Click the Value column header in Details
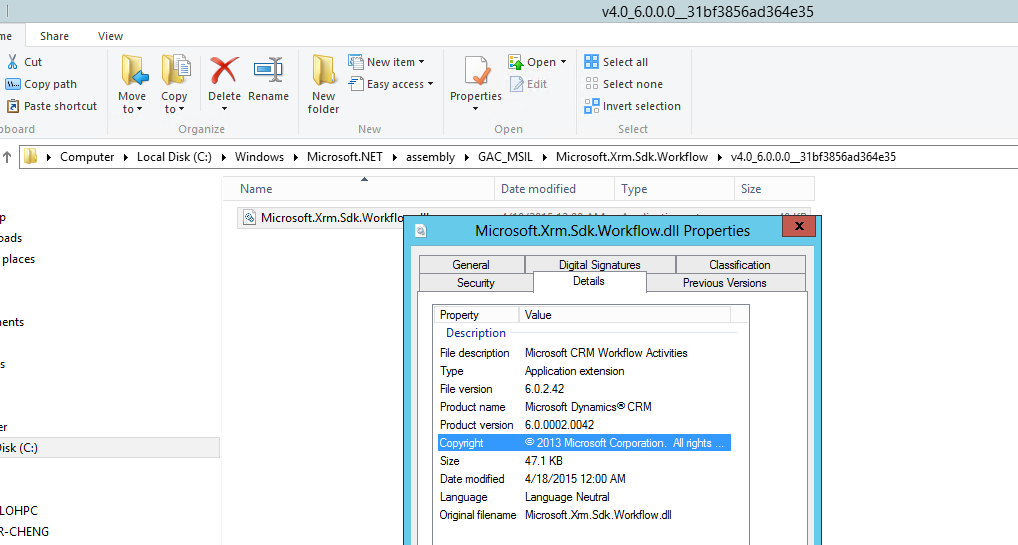 (x=625, y=314)
